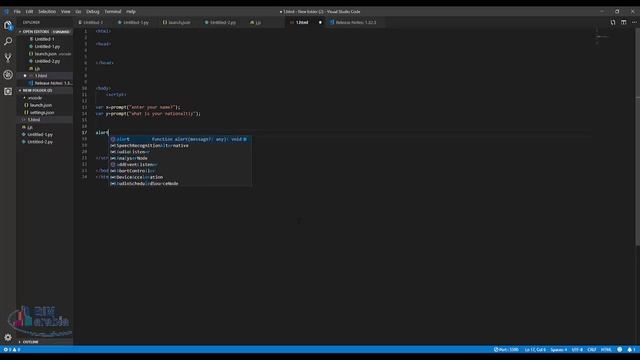Switch to the Release Notes tab
Screen dimensions: 640x360
356,22
